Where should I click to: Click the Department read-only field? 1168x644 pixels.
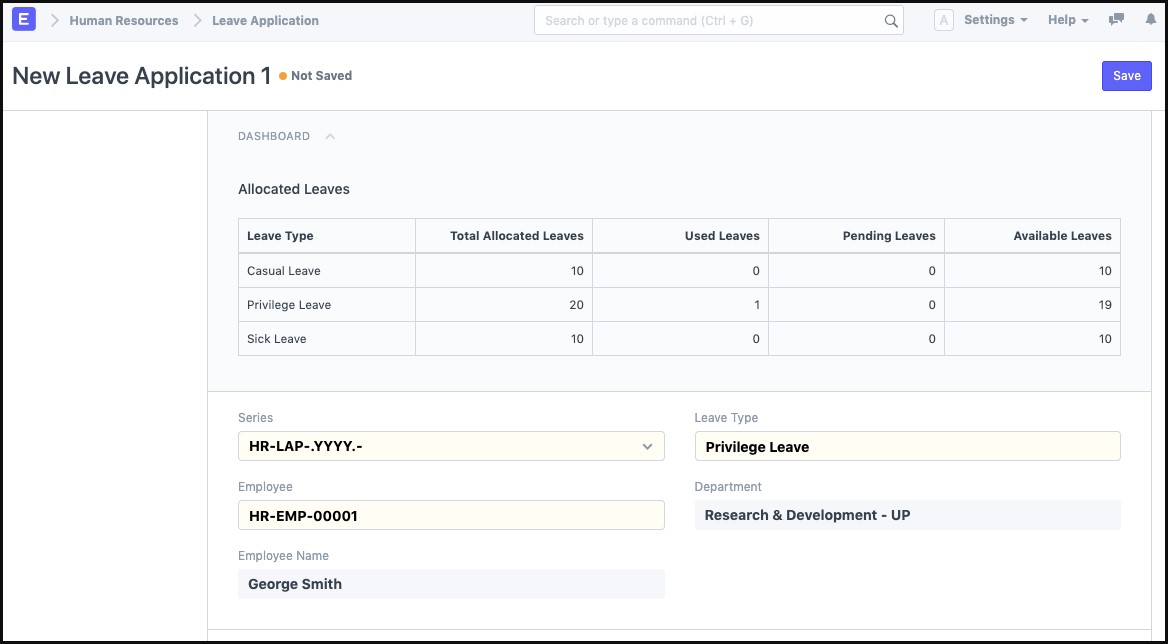[x=907, y=515]
